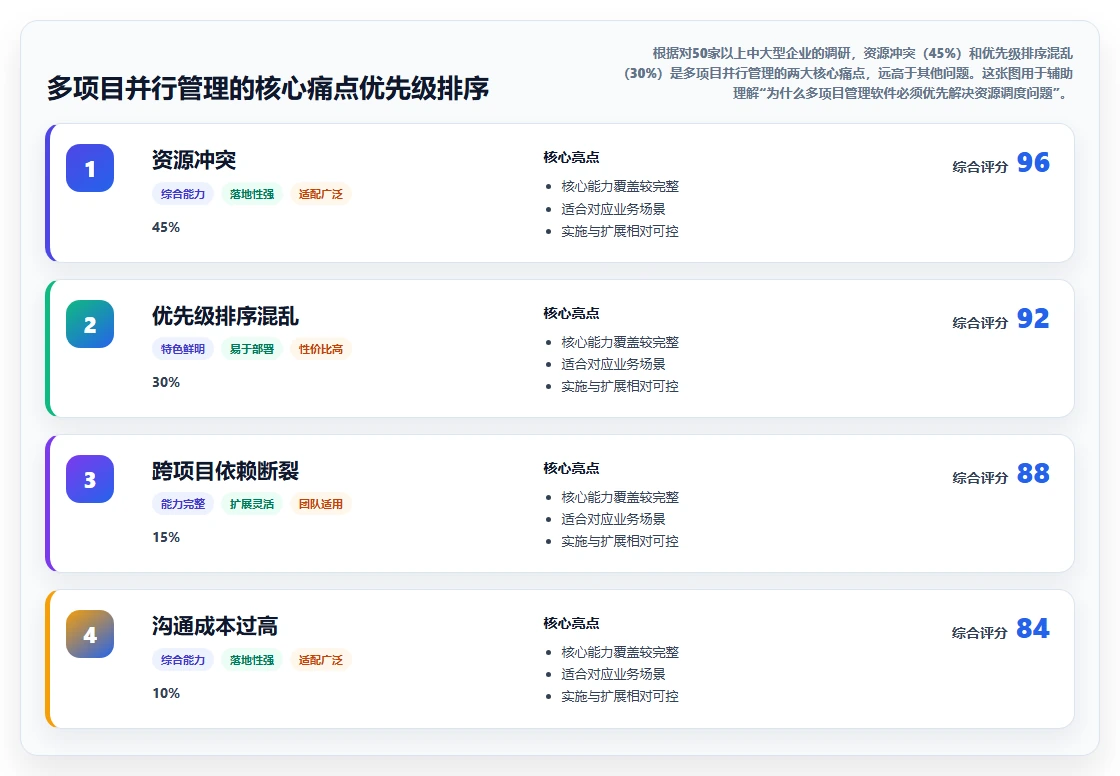Click the score 92

pos(1033,319)
